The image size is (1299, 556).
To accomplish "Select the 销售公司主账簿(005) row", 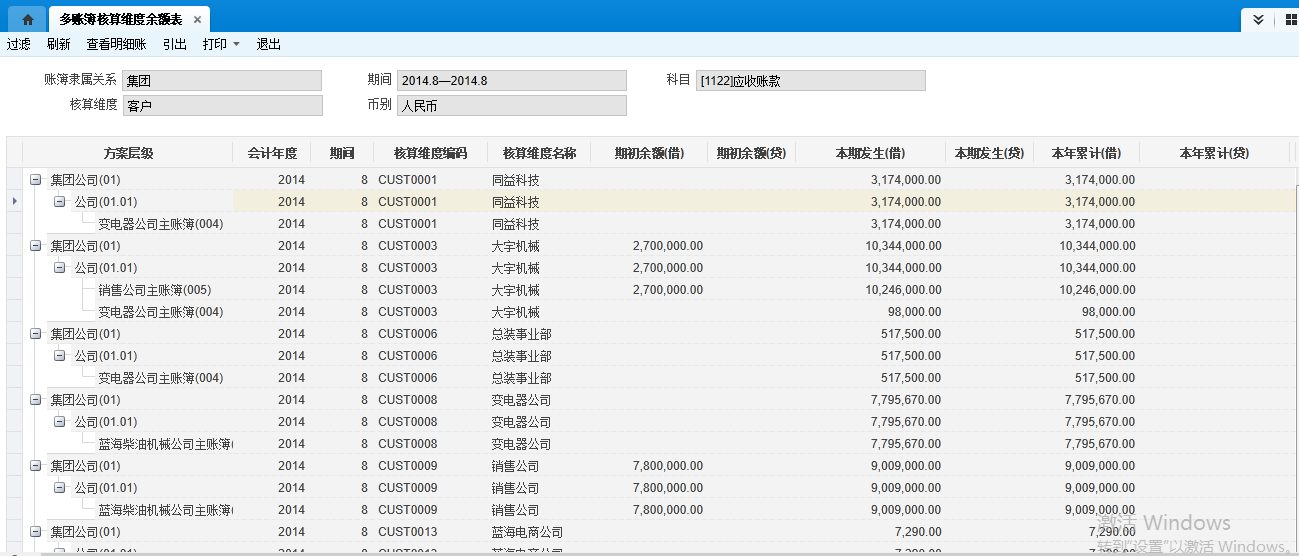I will coord(154,290).
